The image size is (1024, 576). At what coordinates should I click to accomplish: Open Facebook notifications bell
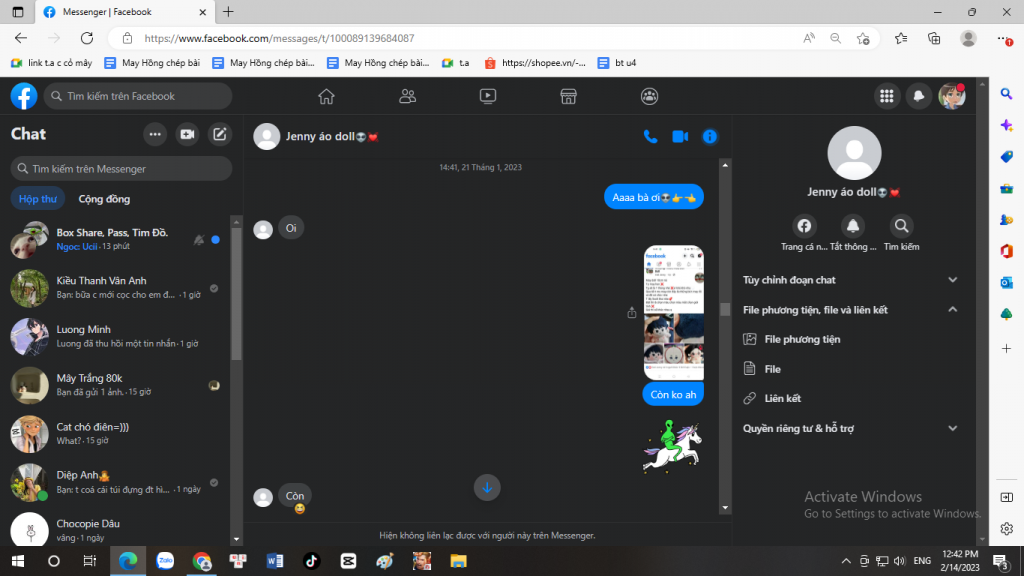pyautogui.click(x=918, y=96)
